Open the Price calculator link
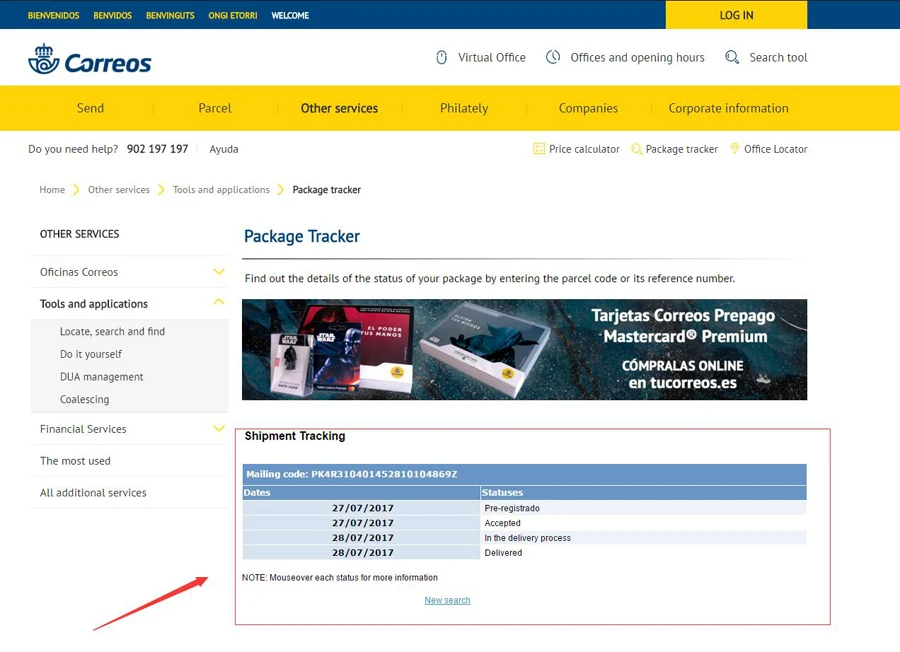Screen dimensions: 900x652 point(584,149)
